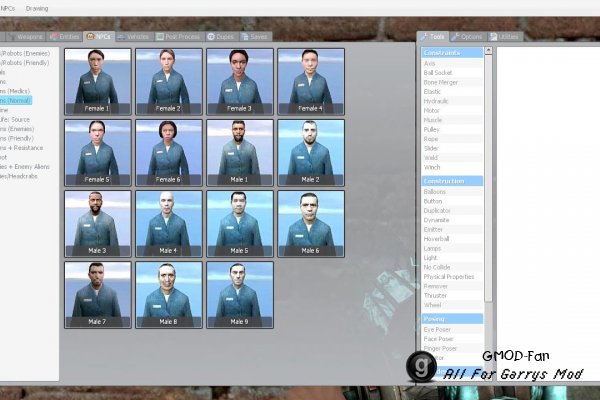This screenshot has width=600, height=400.
Task: Choose the Button tool
Action: tap(452, 201)
